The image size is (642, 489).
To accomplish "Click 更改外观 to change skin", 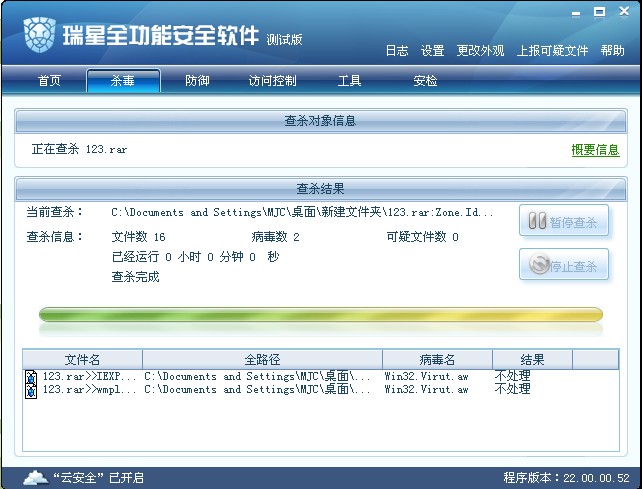I will [x=480, y=51].
